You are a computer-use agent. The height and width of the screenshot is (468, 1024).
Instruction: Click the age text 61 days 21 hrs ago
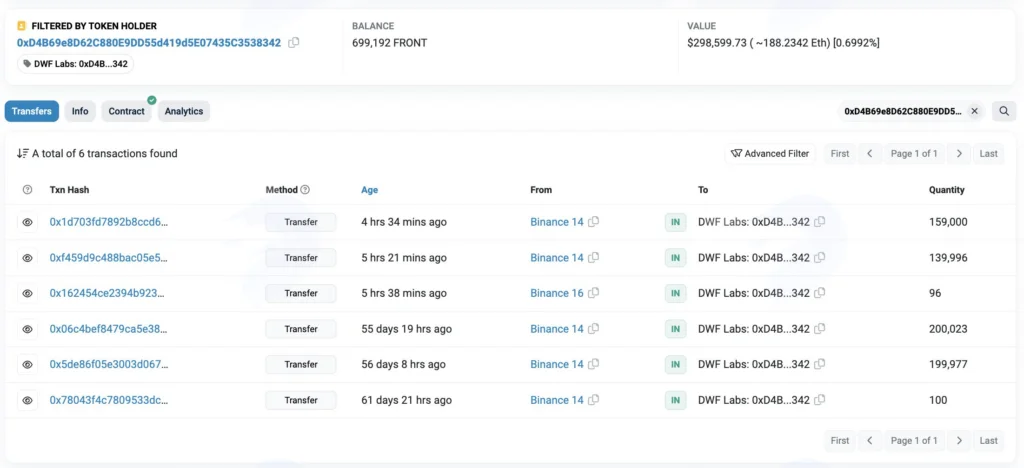click(406, 400)
